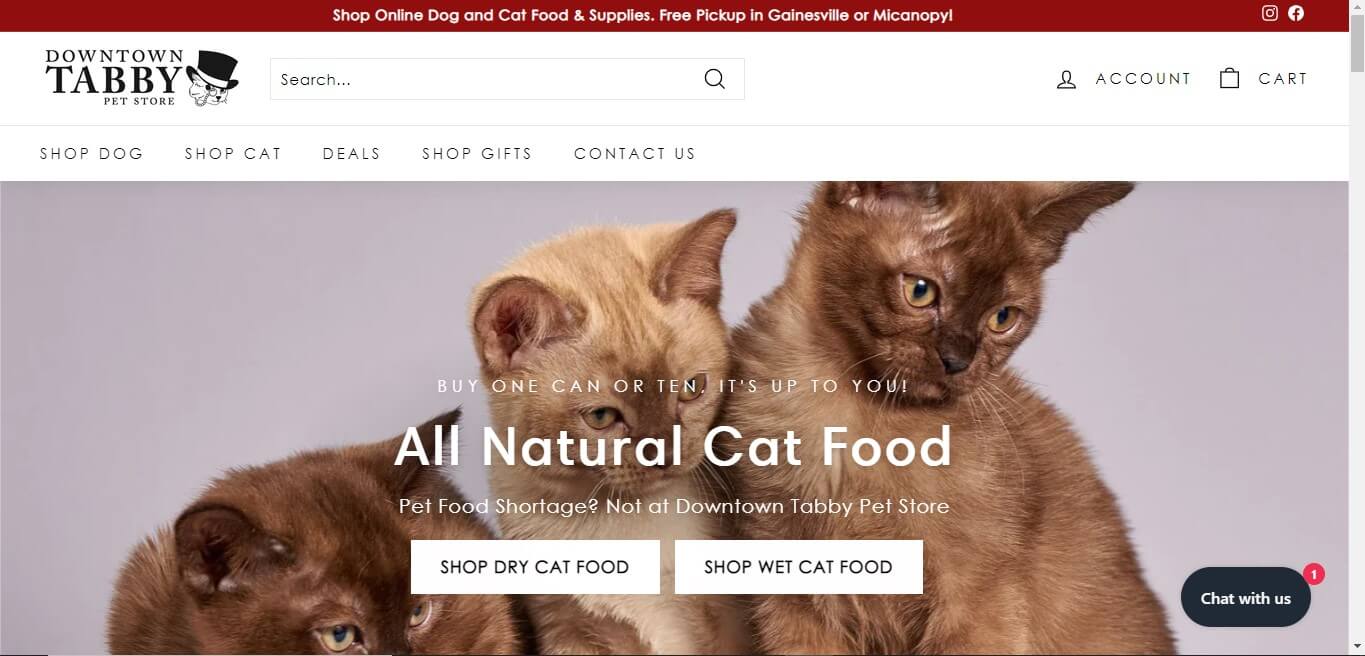Viewport: 1365px width, 656px height.
Task: Open the Shop Cat menu
Action: click(x=233, y=153)
